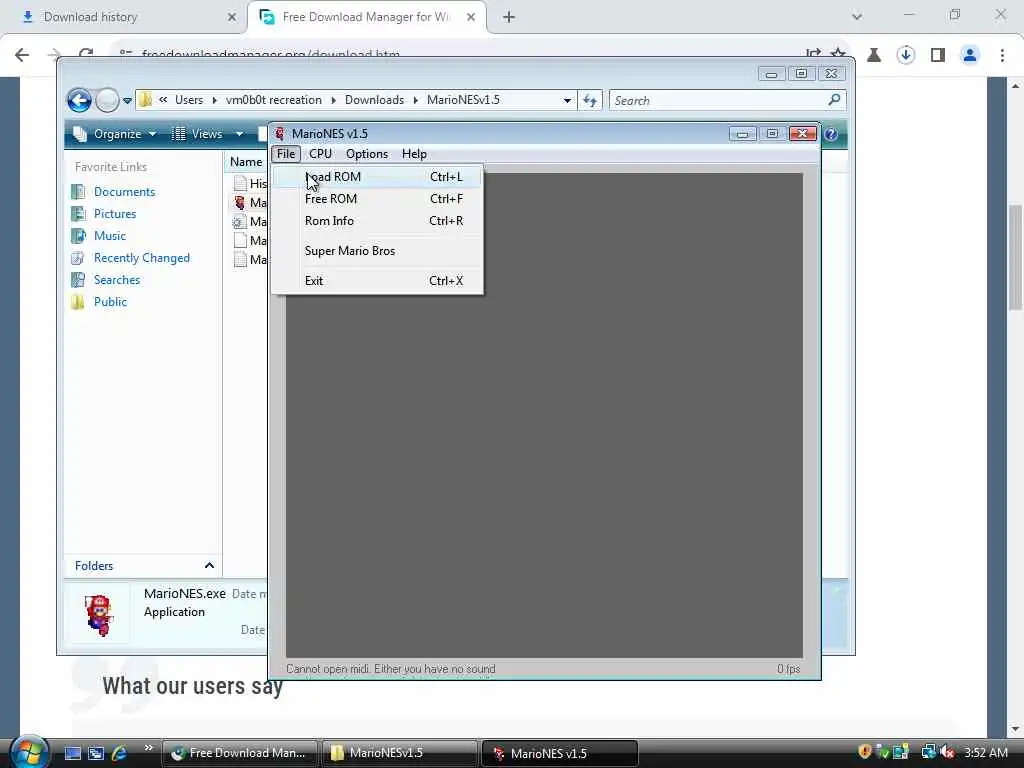
Task: Click the Music folder icon
Action: coord(78,236)
